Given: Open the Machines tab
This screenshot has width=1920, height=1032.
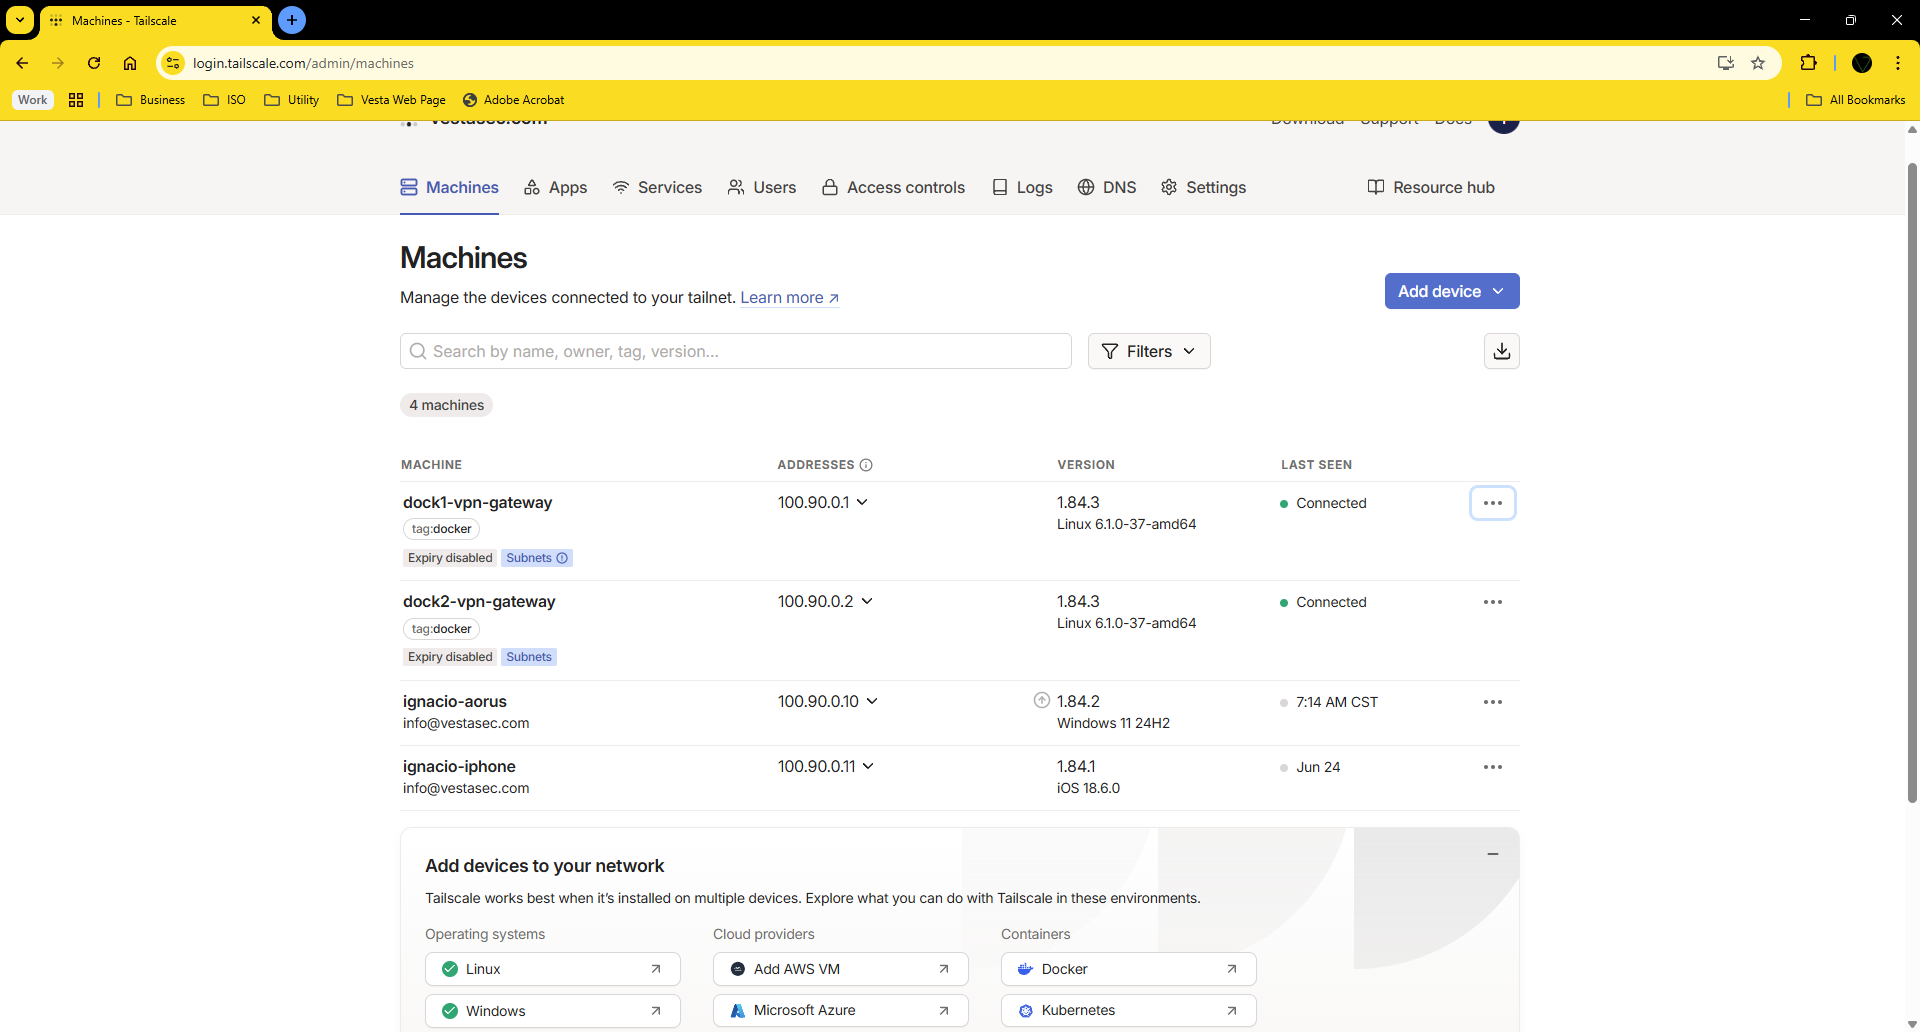Looking at the screenshot, I should [449, 187].
